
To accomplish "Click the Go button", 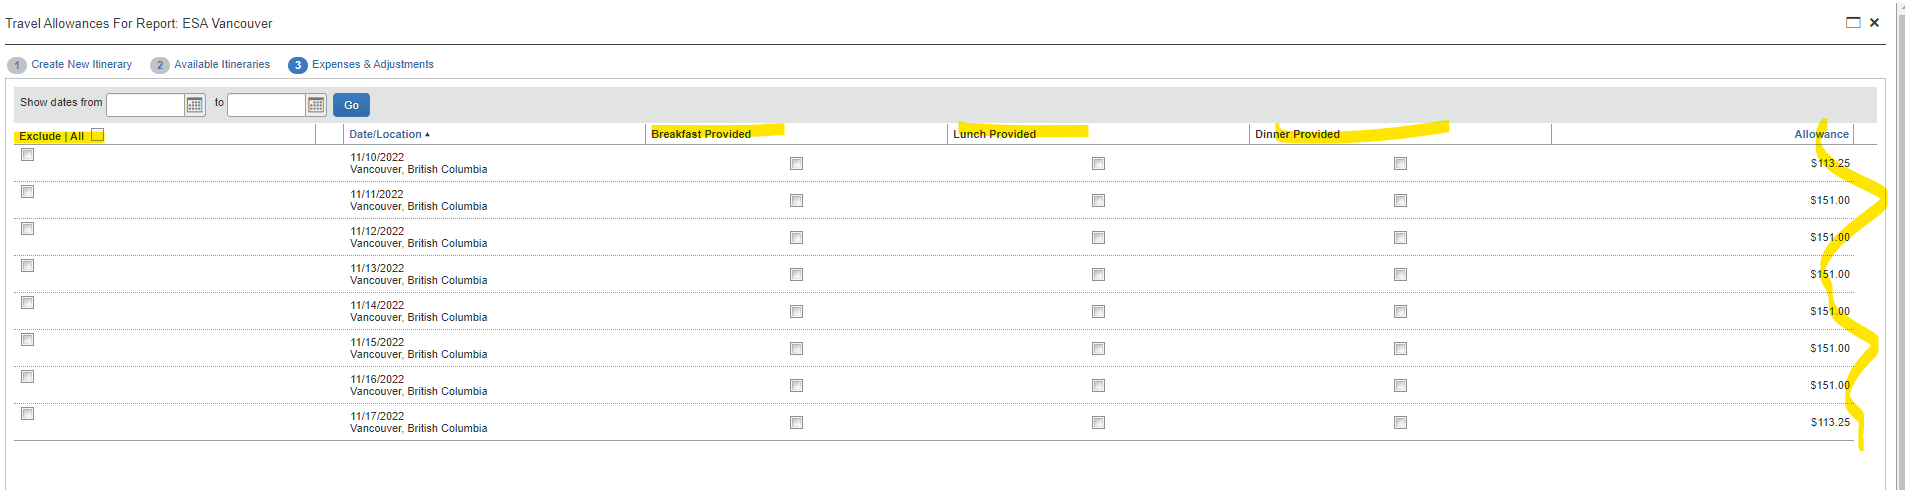I will (351, 105).
